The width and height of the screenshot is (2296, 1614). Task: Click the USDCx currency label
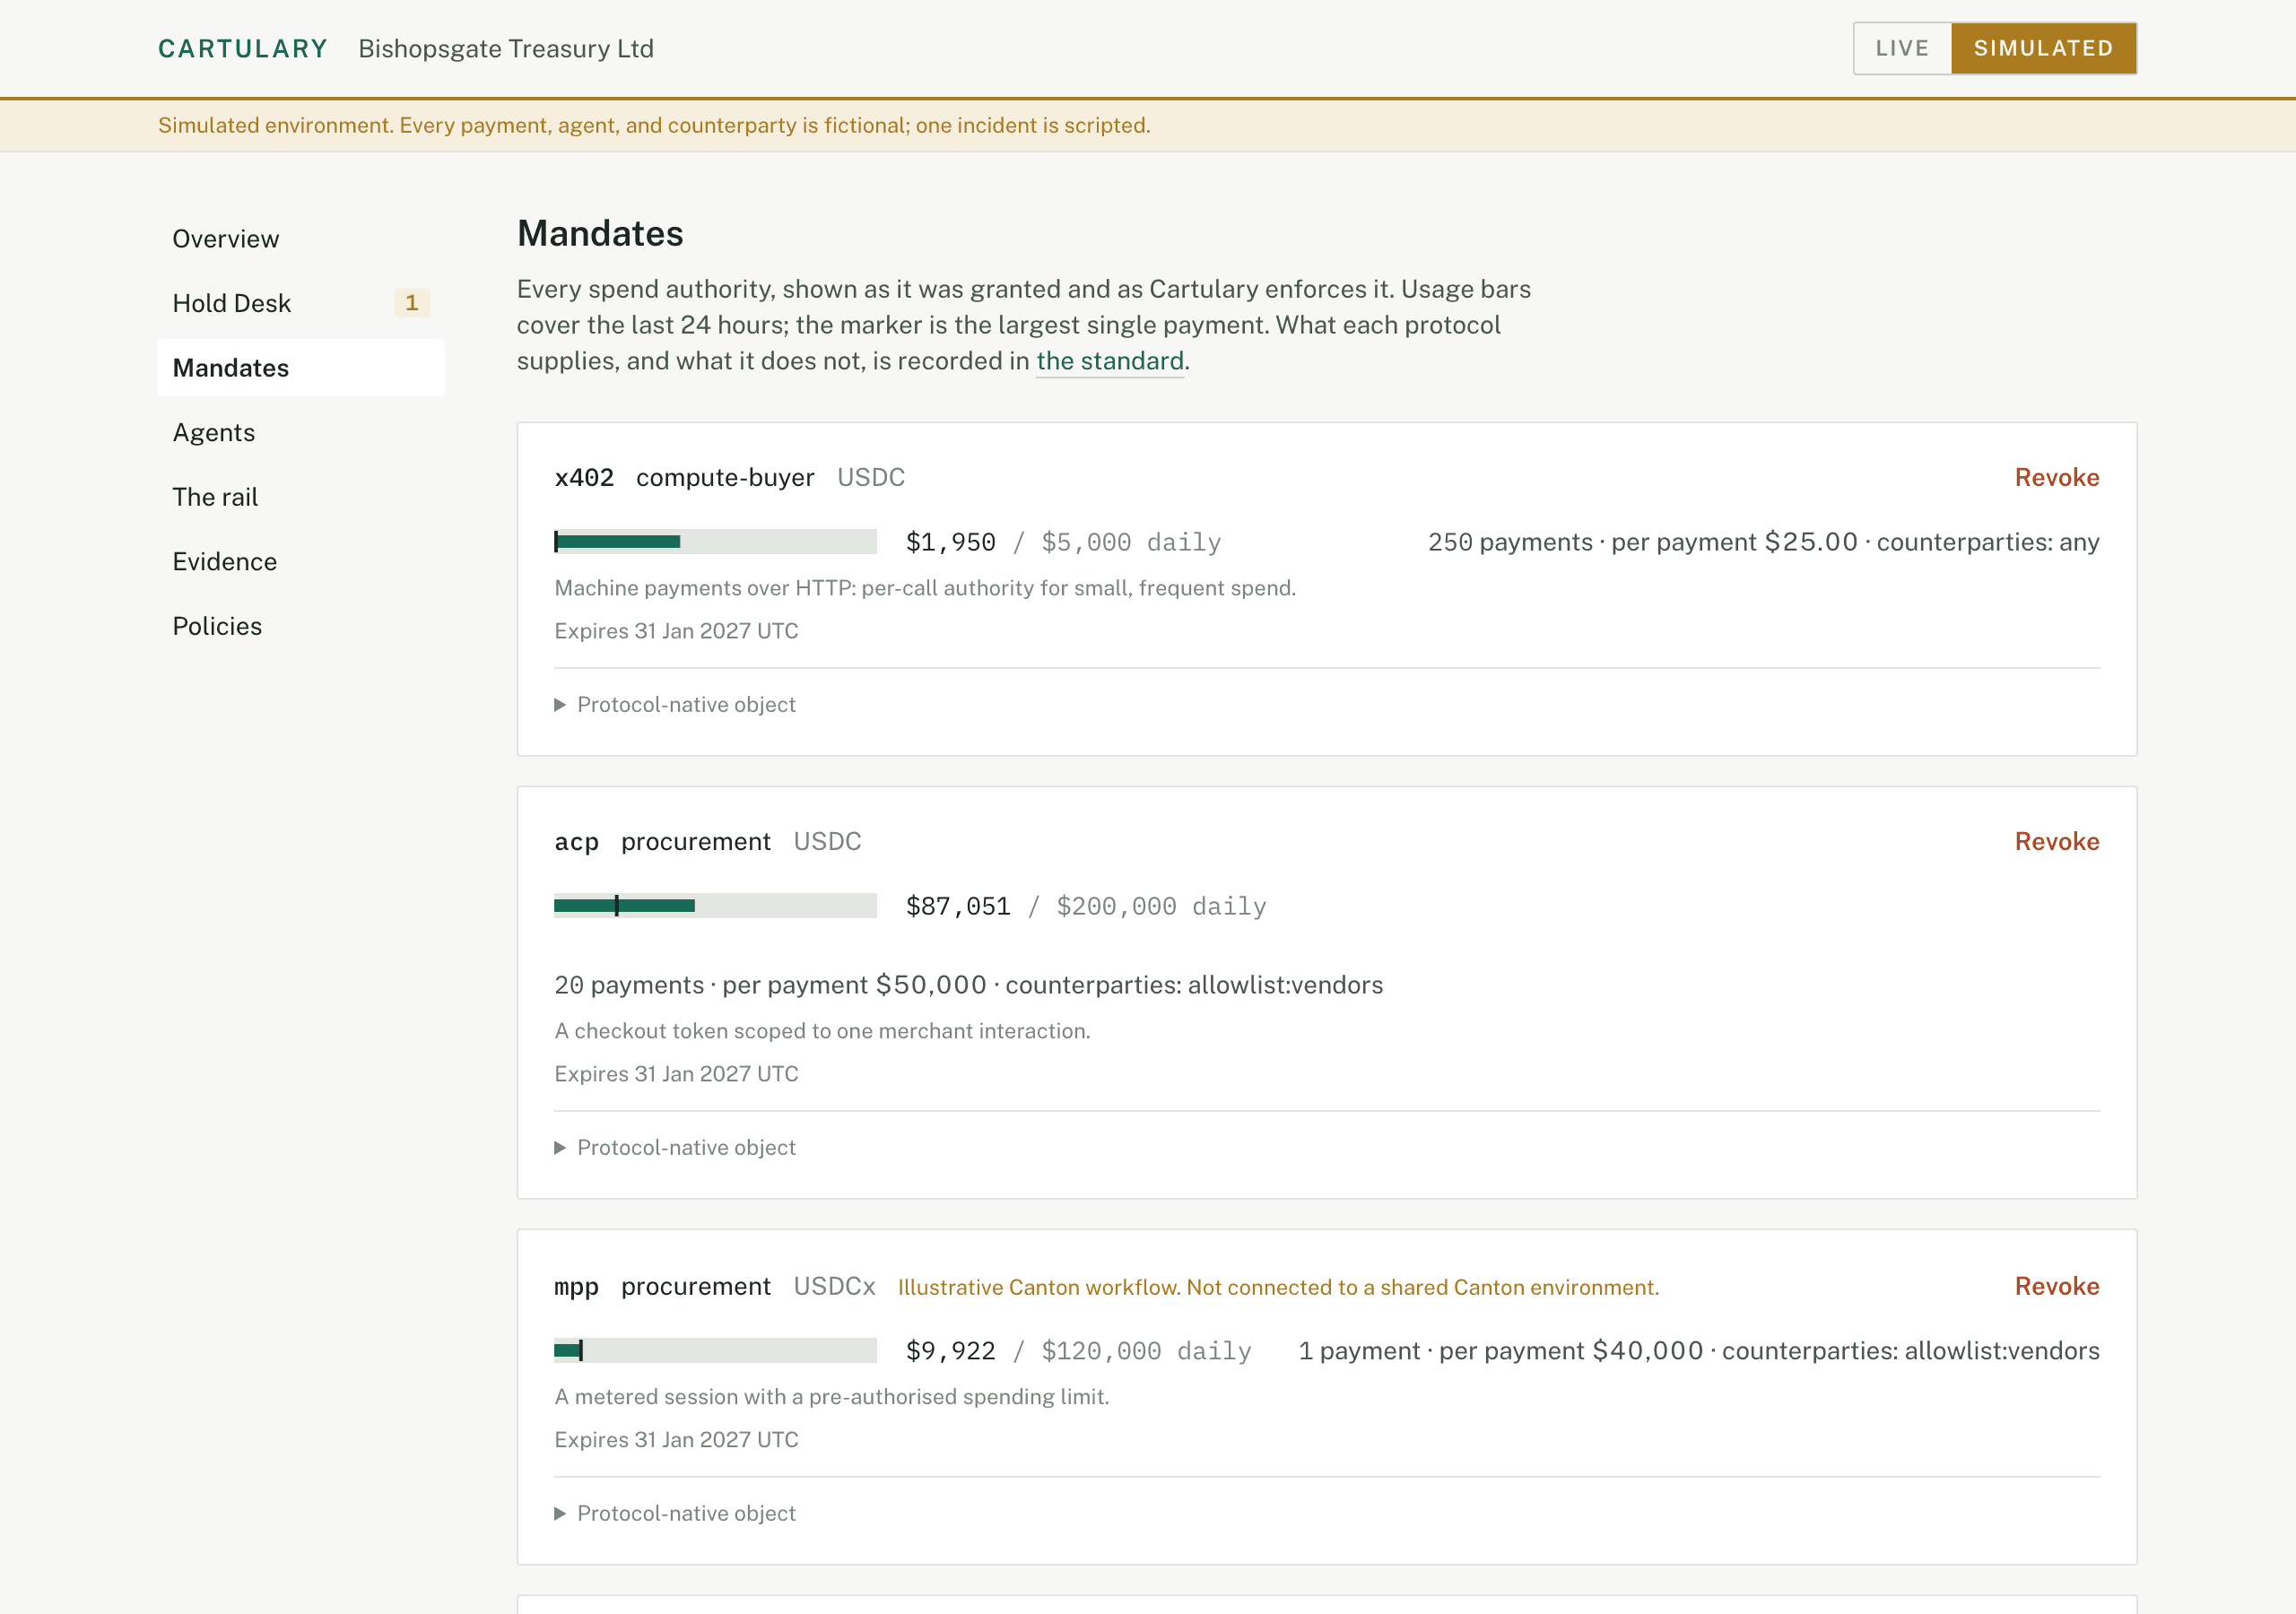[x=834, y=1286]
